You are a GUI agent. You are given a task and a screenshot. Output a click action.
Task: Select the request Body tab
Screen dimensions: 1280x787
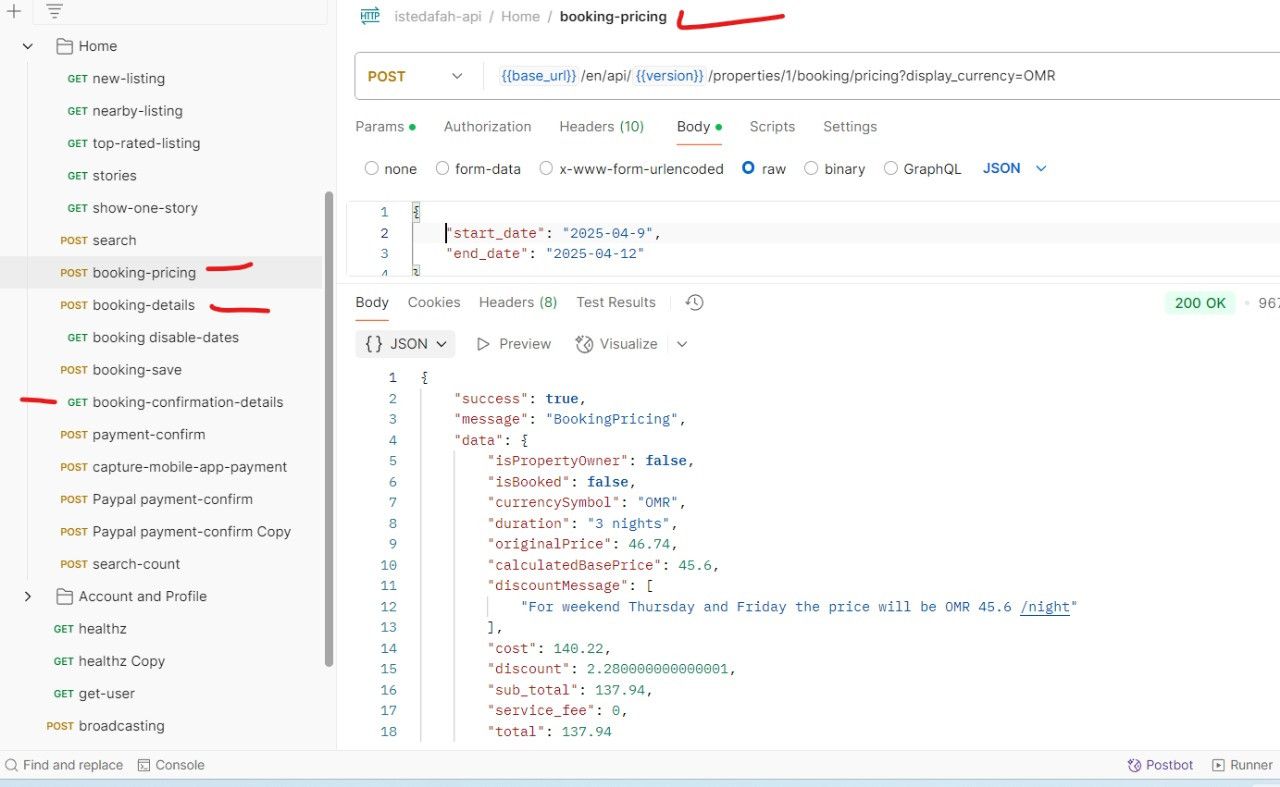coord(699,127)
